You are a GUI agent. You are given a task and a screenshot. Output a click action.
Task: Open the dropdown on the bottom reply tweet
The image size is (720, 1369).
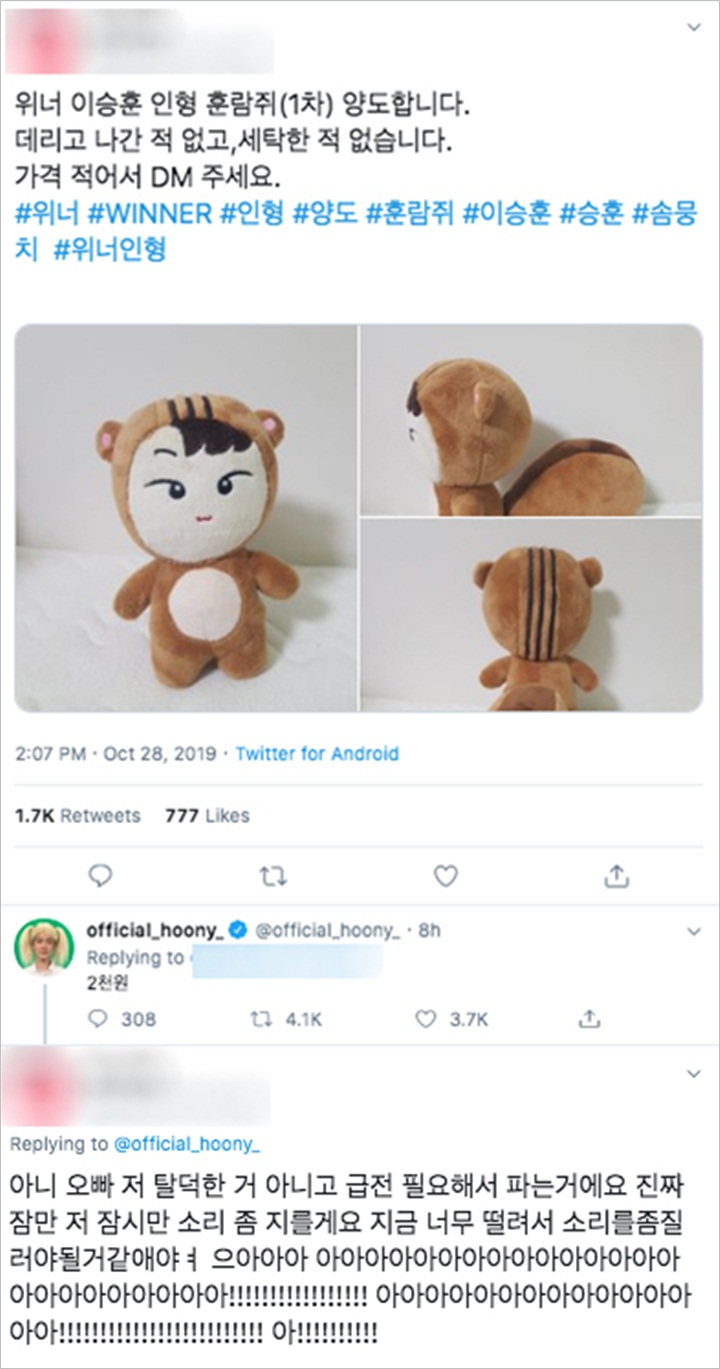(695, 1072)
